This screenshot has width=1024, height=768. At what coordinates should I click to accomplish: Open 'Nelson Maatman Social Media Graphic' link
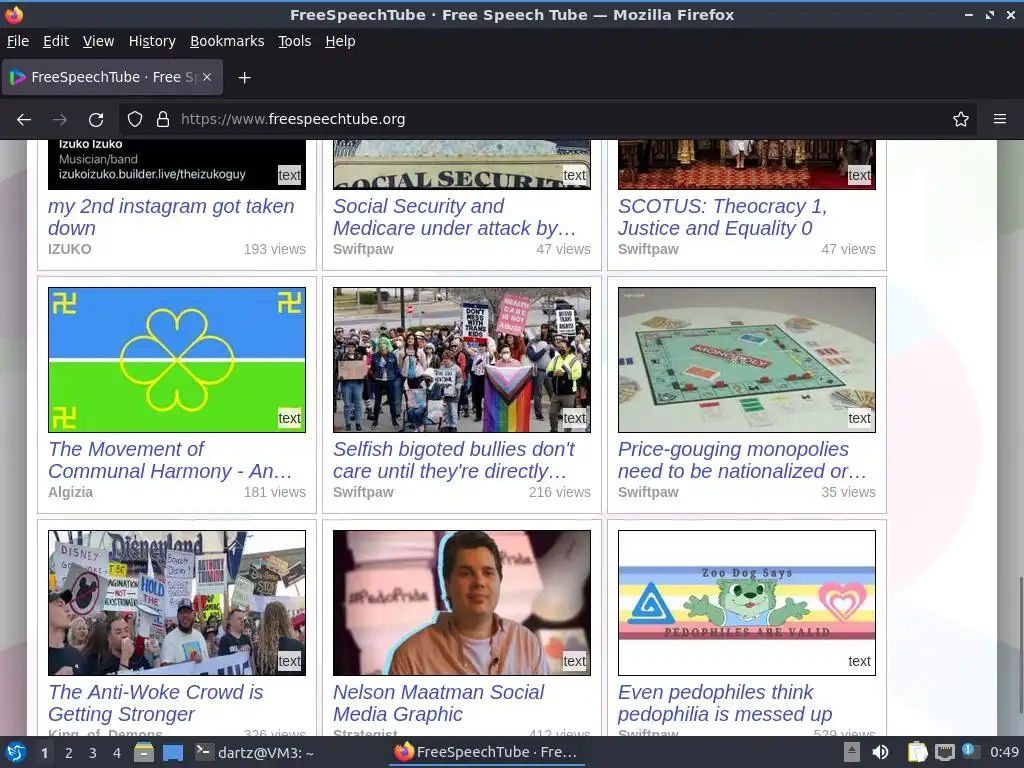[x=438, y=703]
